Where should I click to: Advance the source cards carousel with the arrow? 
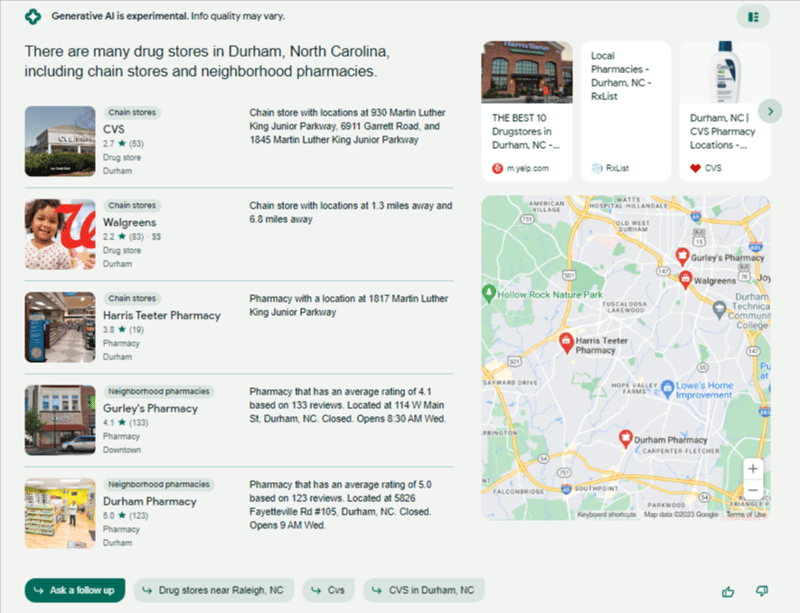770,111
